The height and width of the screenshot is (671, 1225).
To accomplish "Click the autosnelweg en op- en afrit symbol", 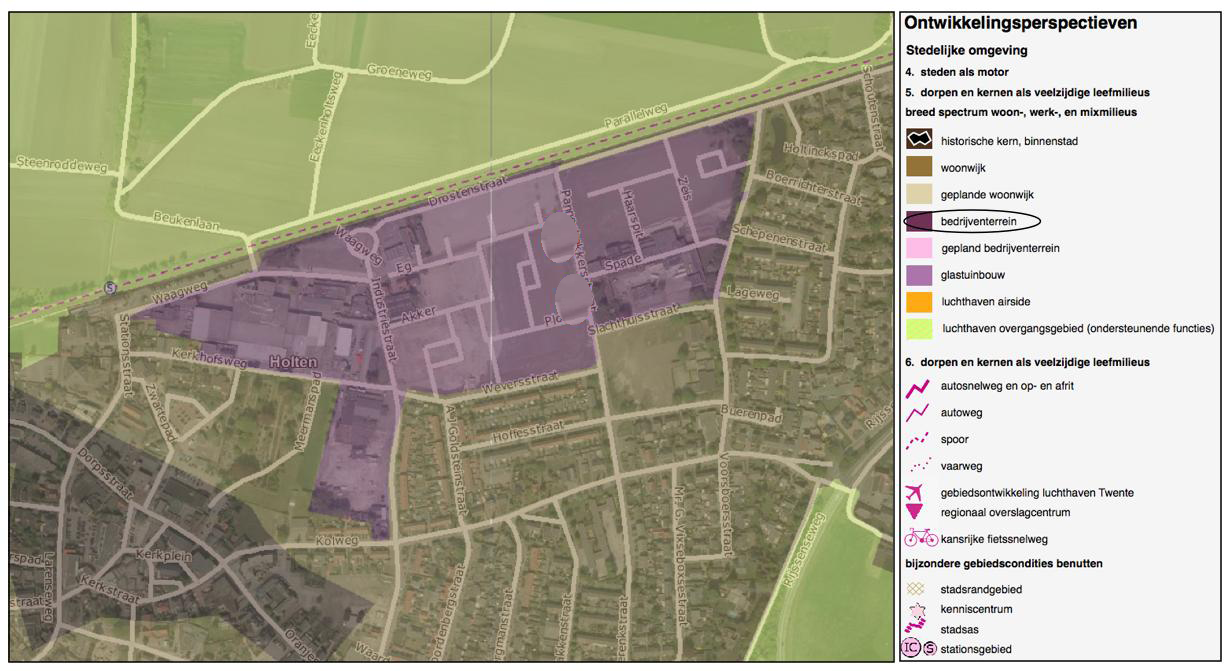I will [x=918, y=386].
